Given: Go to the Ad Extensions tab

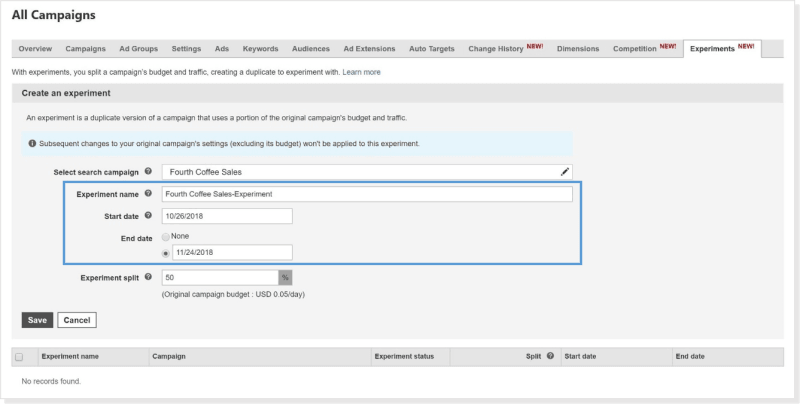Looking at the screenshot, I should point(369,49).
